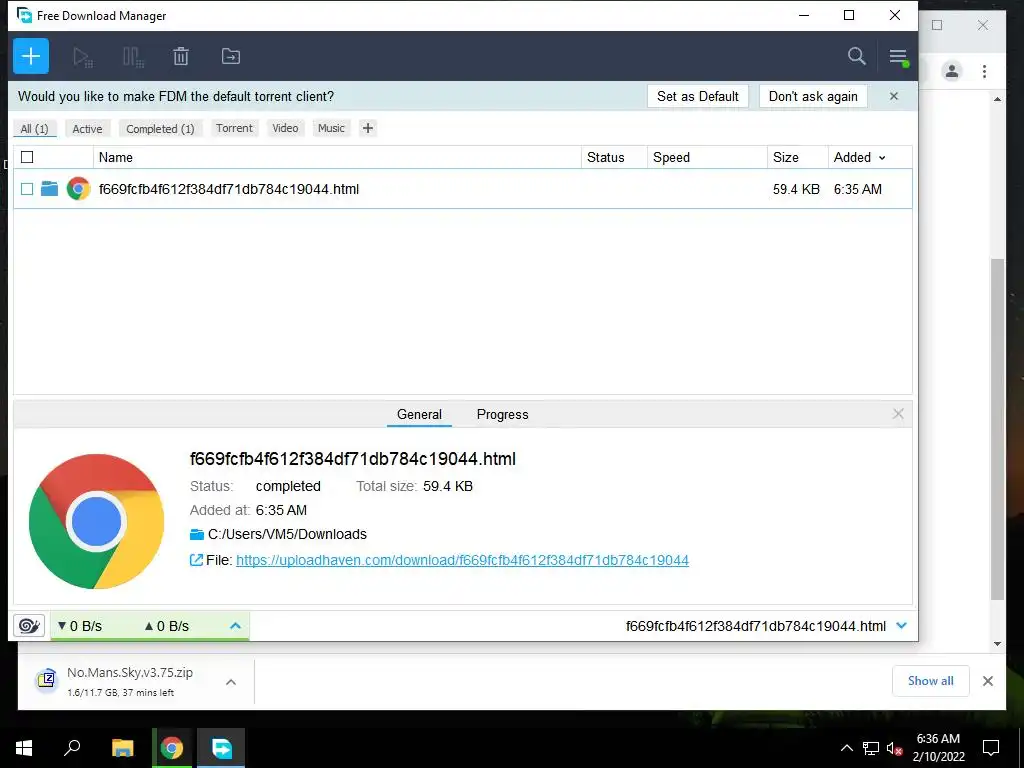The image size is (1024, 768).
Task: Click the Chrome scrollbar down arrow
Action: [x=997, y=644]
